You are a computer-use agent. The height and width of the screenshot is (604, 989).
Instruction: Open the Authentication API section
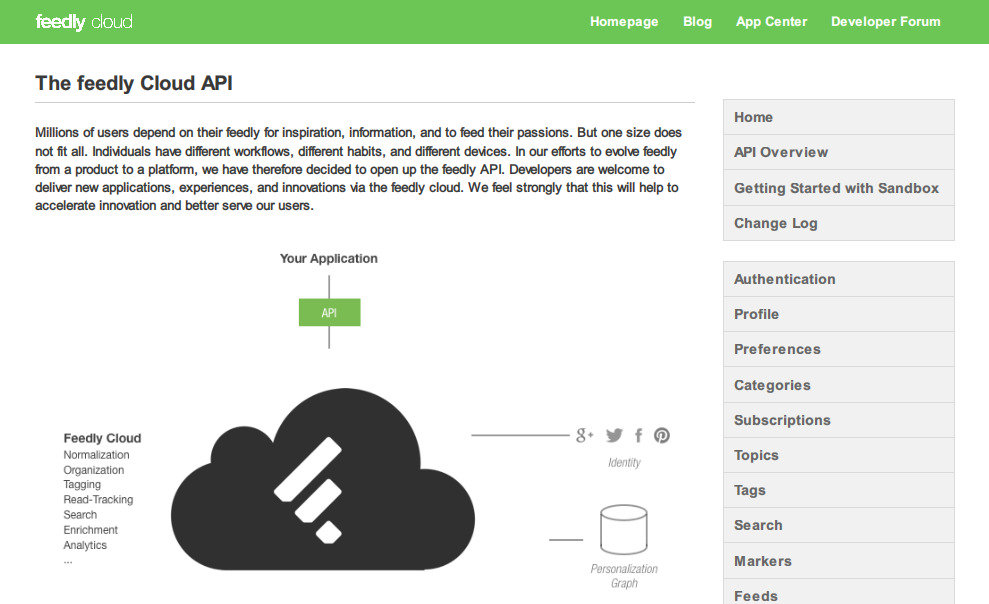pos(784,279)
